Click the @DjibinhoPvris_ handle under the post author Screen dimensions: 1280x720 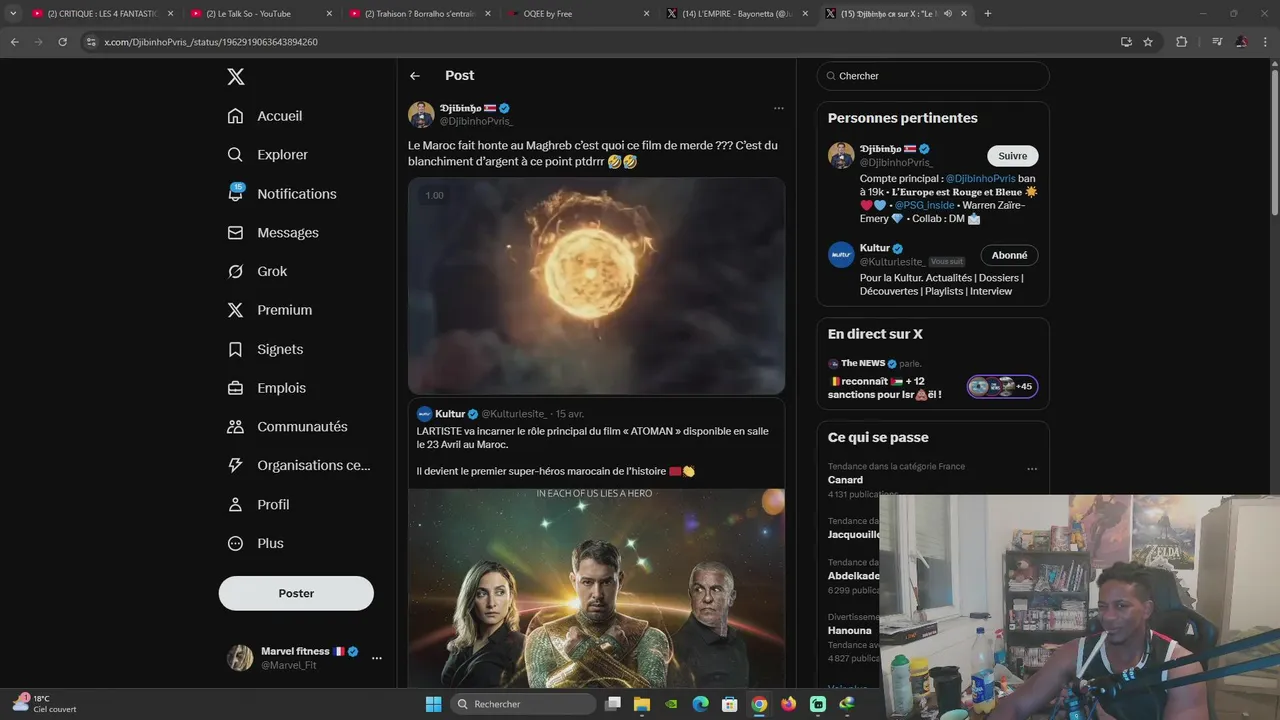476,121
